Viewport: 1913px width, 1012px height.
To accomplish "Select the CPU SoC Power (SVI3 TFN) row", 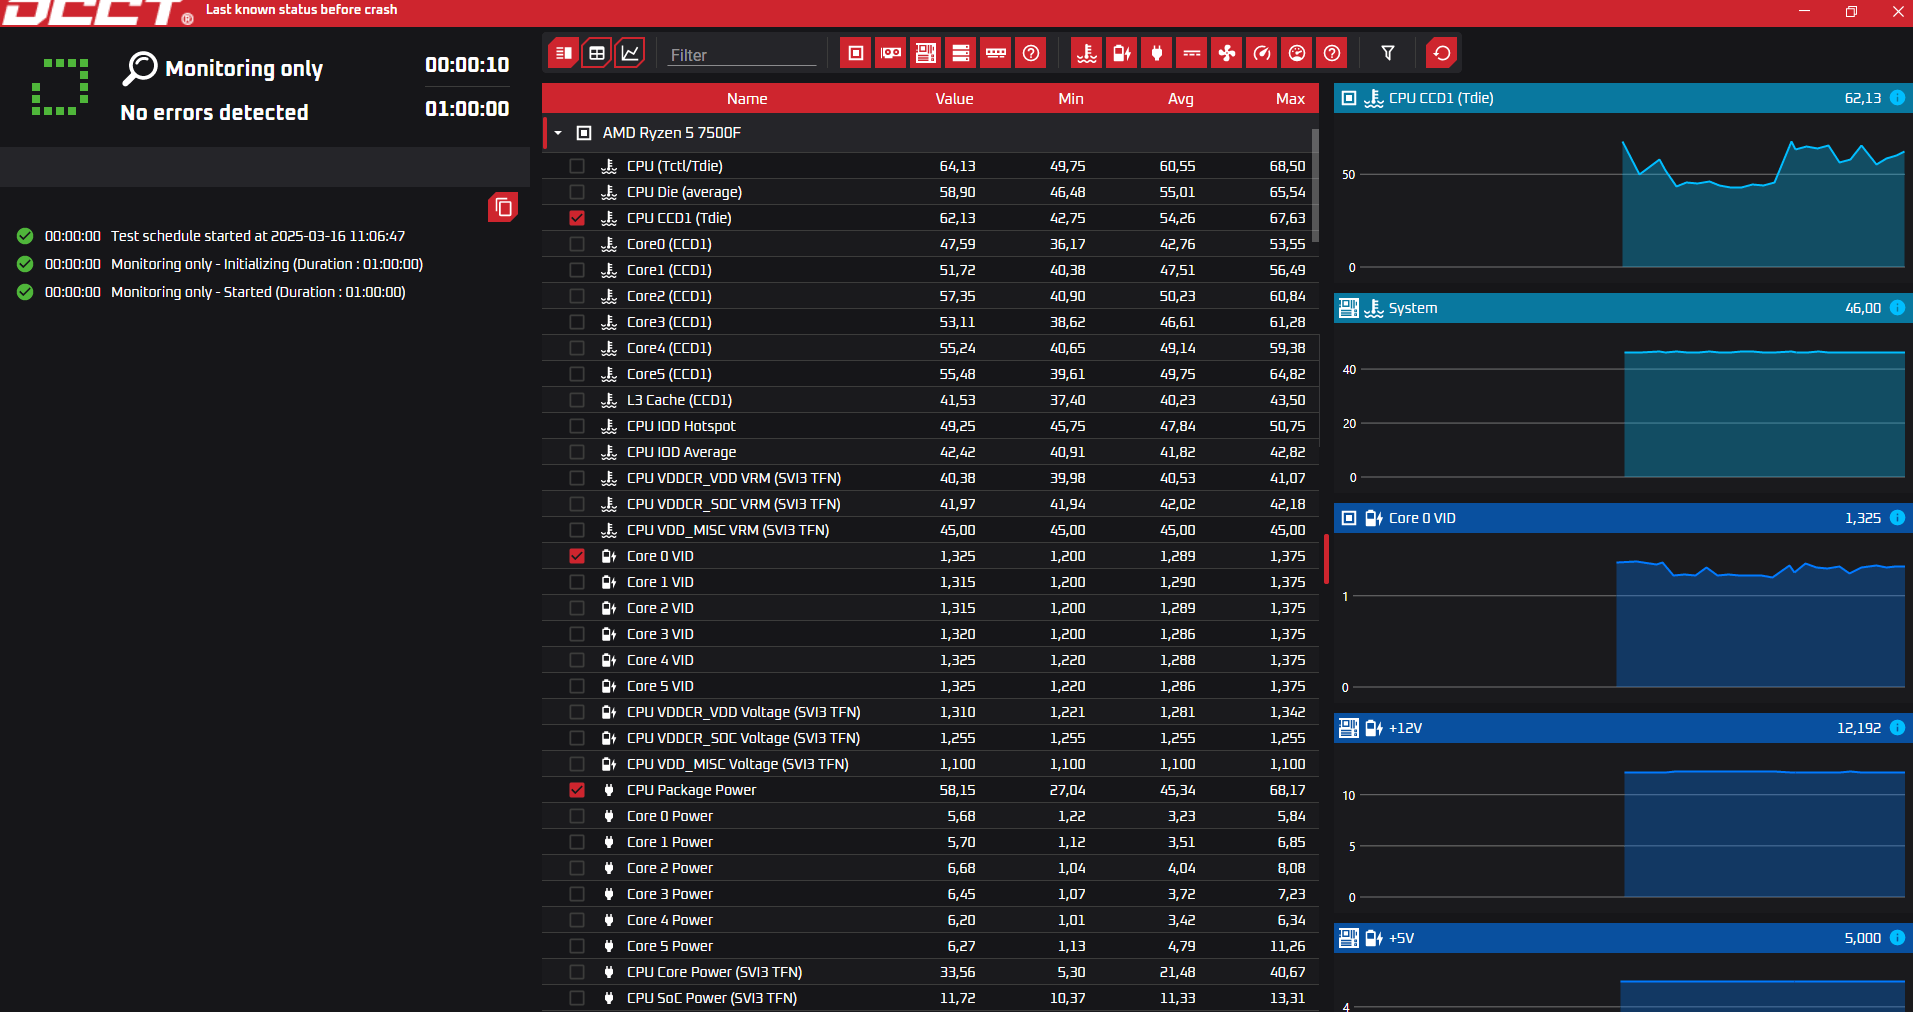I will [x=930, y=998].
